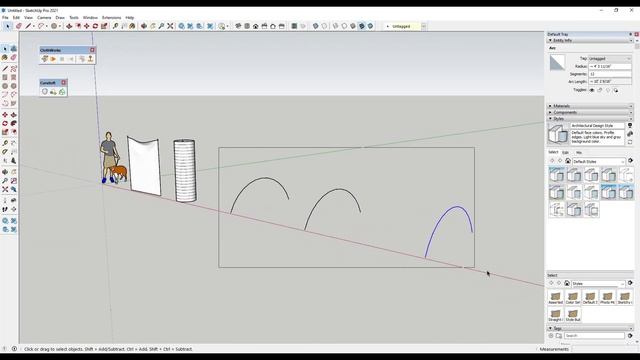640x360 pixels.
Task: Select the Eraser tool in top toolbar
Action: [x=18, y=26]
